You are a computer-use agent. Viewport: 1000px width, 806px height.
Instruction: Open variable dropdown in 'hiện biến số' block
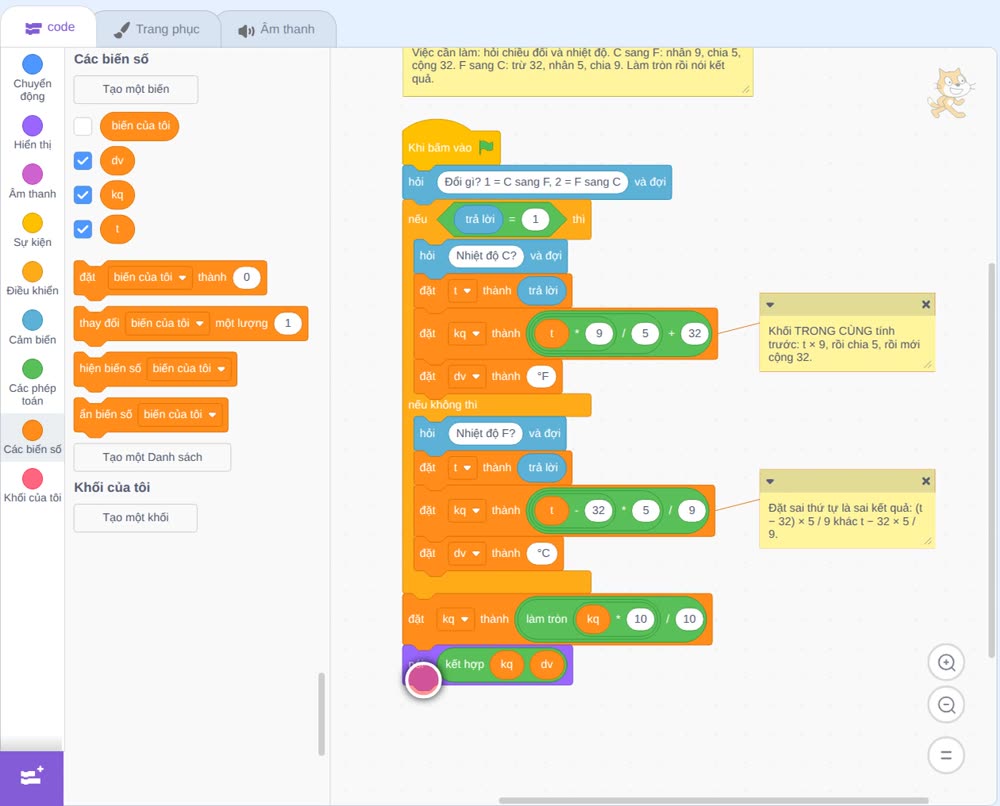[189, 369]
